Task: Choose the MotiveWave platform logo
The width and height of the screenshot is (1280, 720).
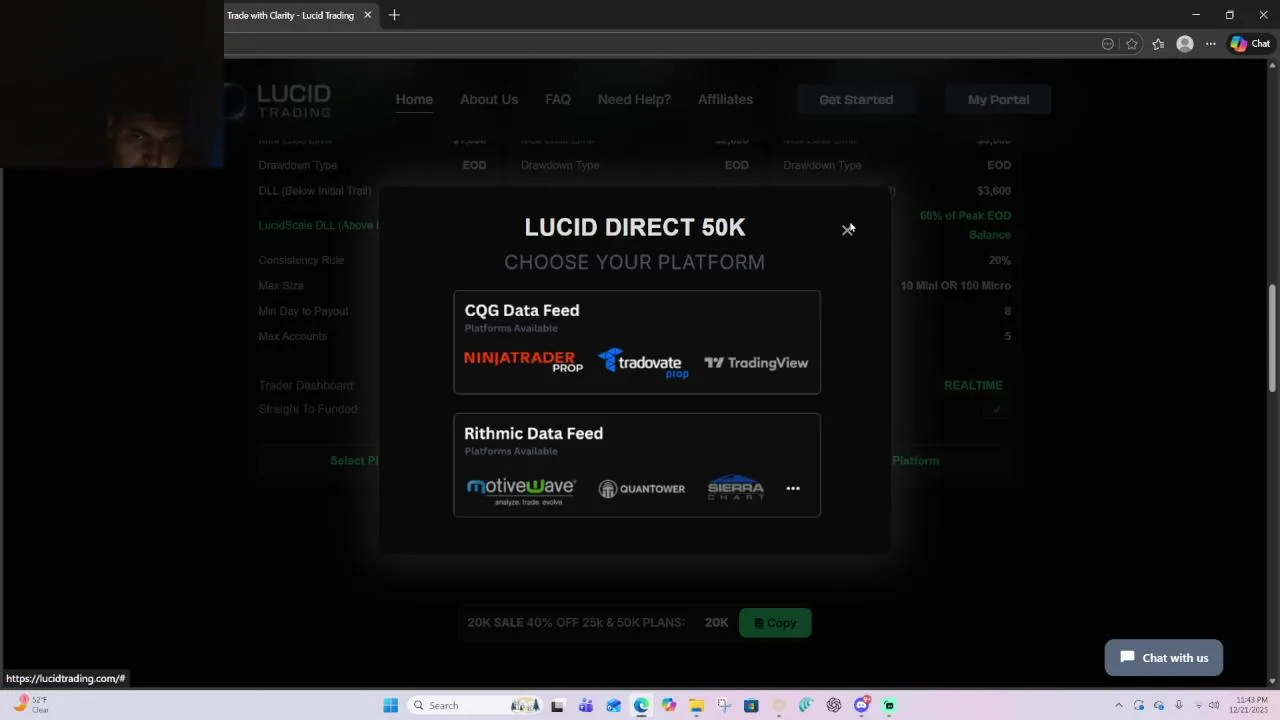Action: [x=521, y=490]
